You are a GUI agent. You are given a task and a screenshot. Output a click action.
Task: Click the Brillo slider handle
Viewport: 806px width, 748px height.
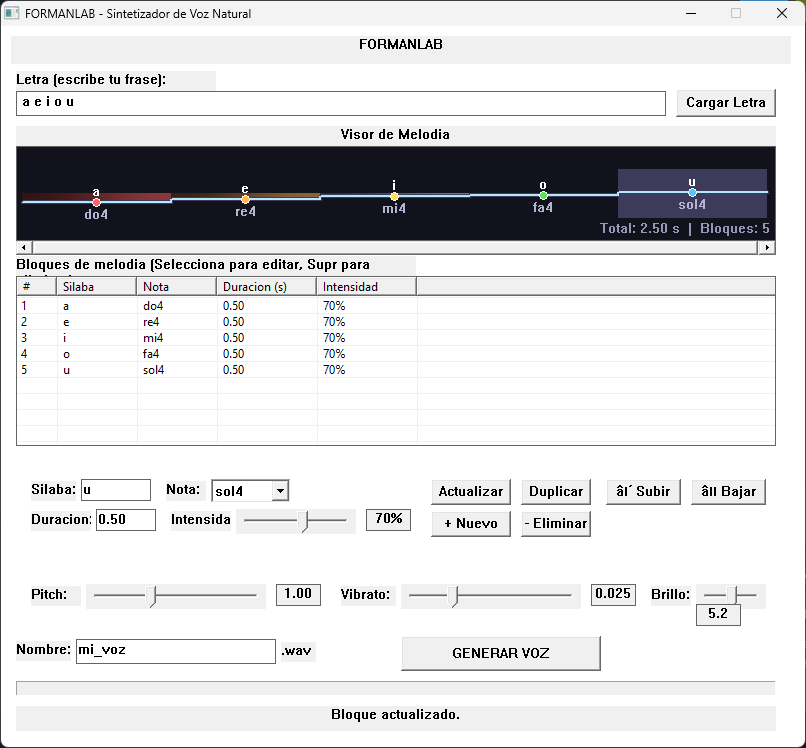732,595
